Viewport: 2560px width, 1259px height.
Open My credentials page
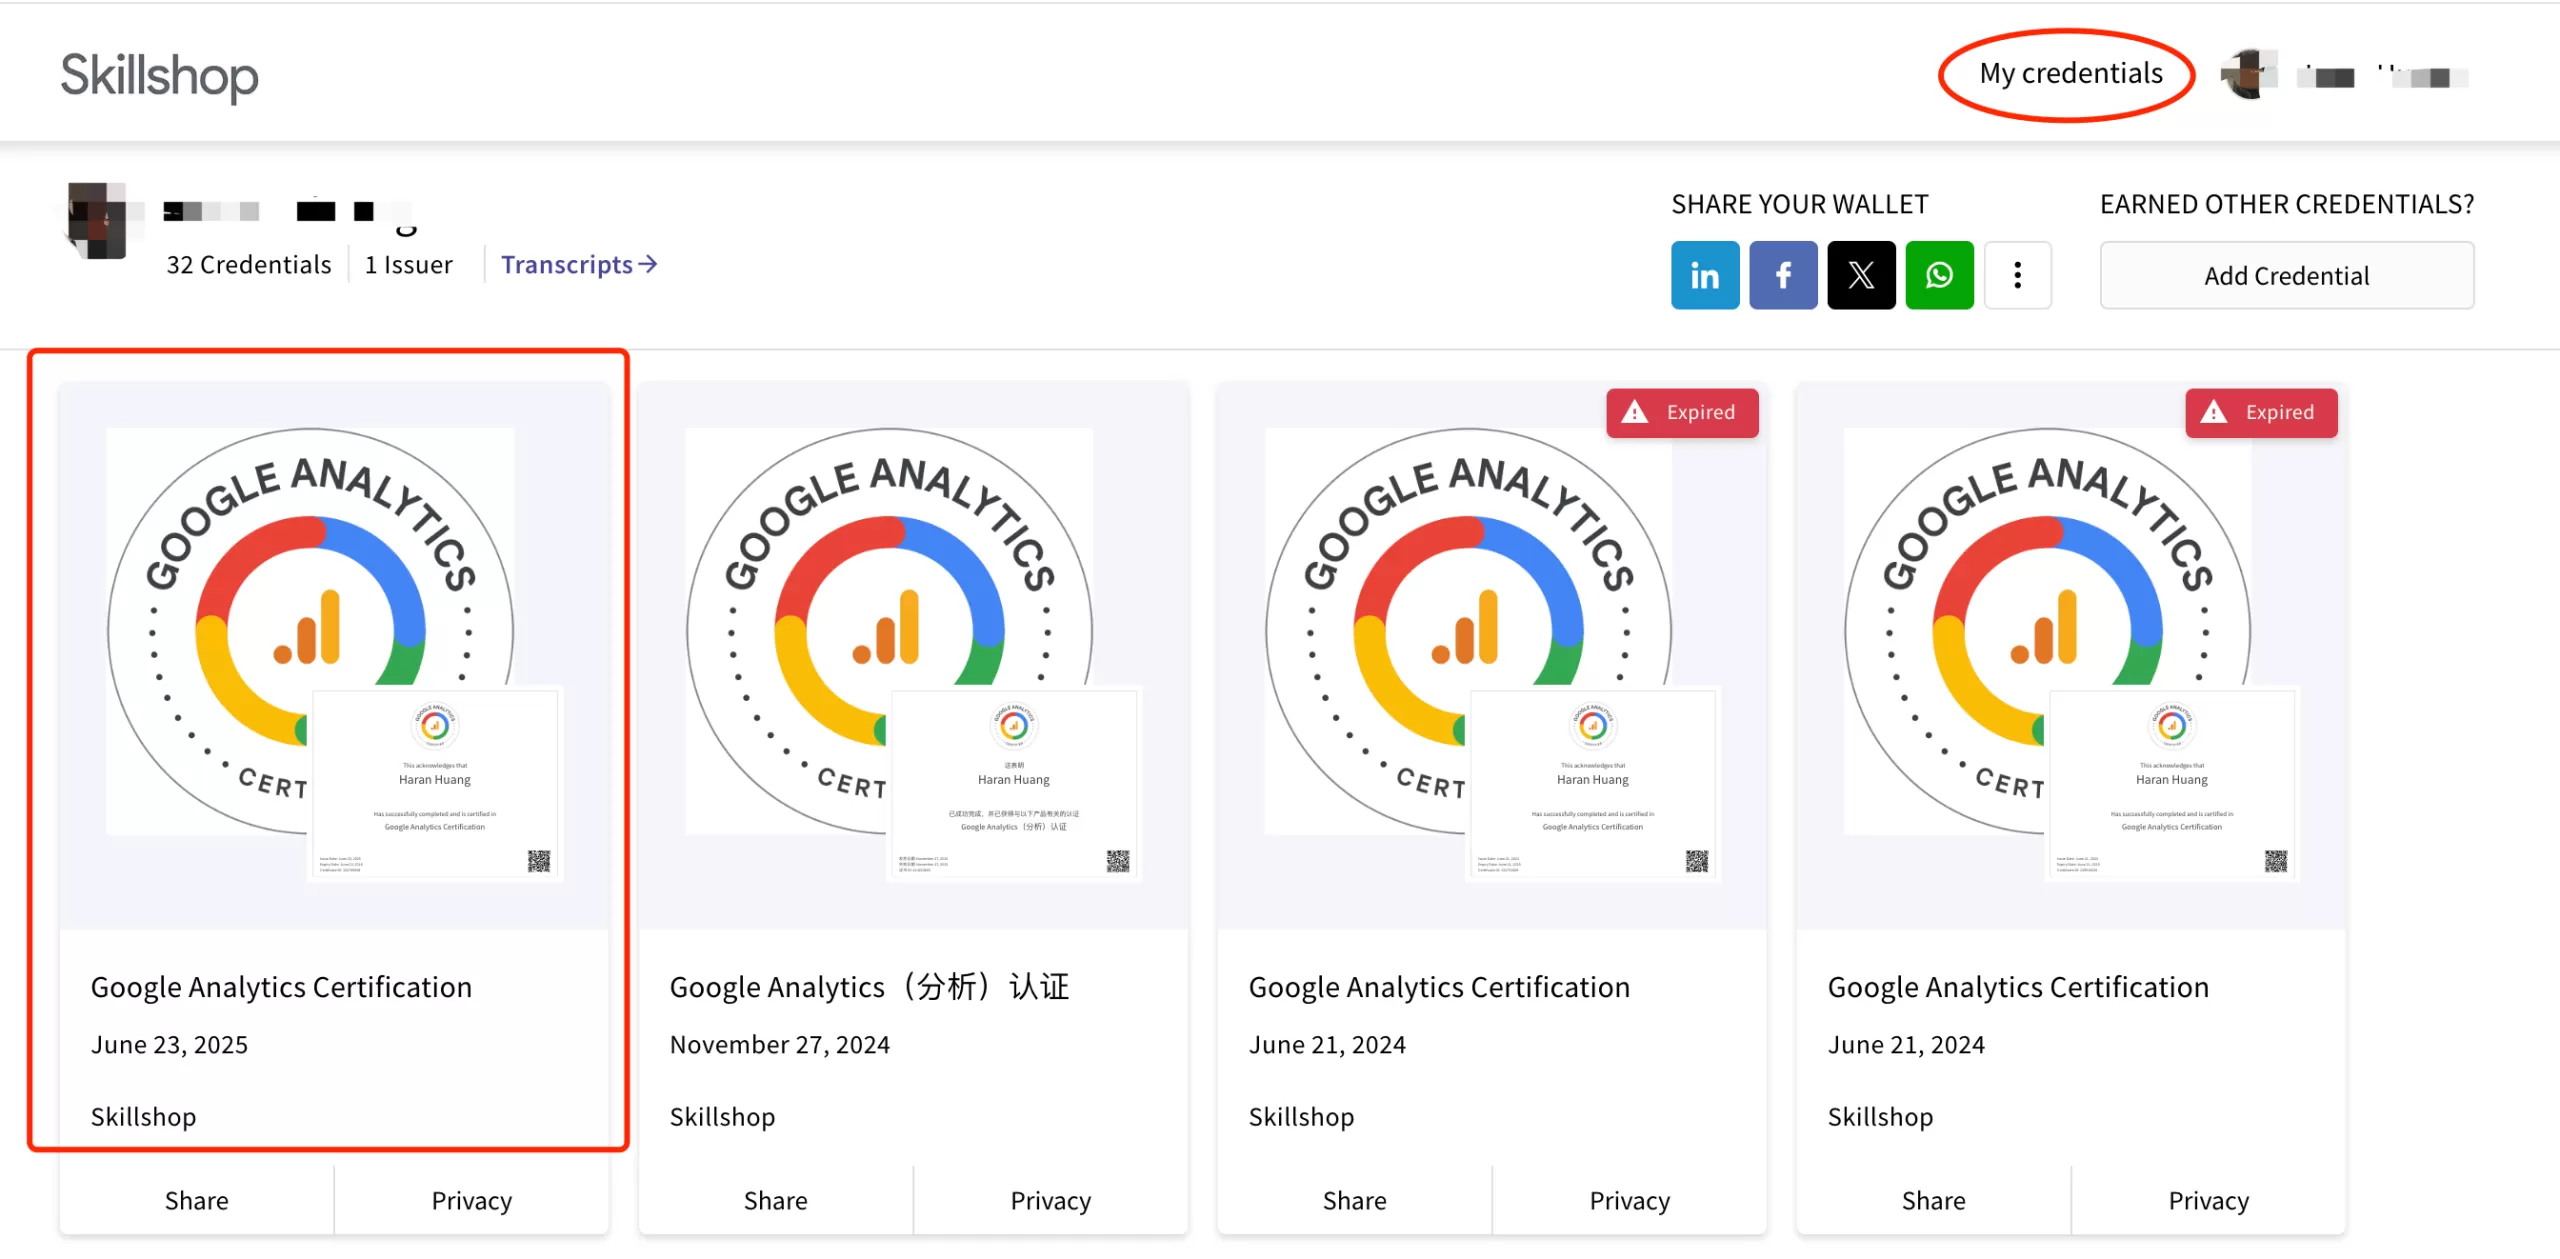2071,73
